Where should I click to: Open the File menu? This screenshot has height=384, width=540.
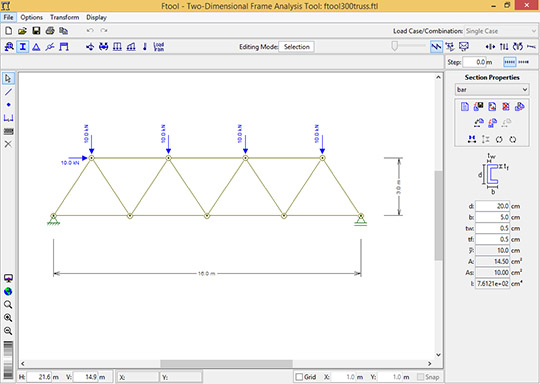coord(8,17)
